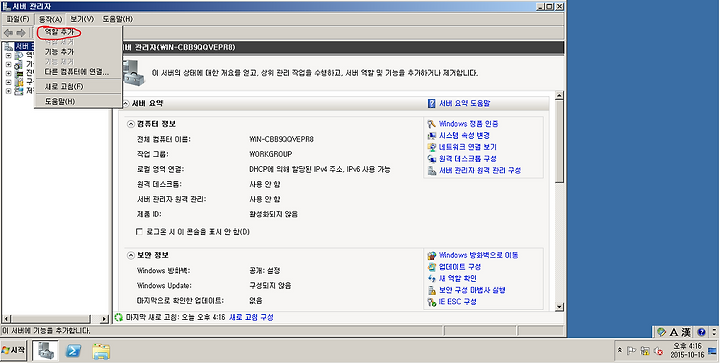The image size is (720, 363).
Task: Click the Back arrow in the toolbar
Action: (8, 33)
